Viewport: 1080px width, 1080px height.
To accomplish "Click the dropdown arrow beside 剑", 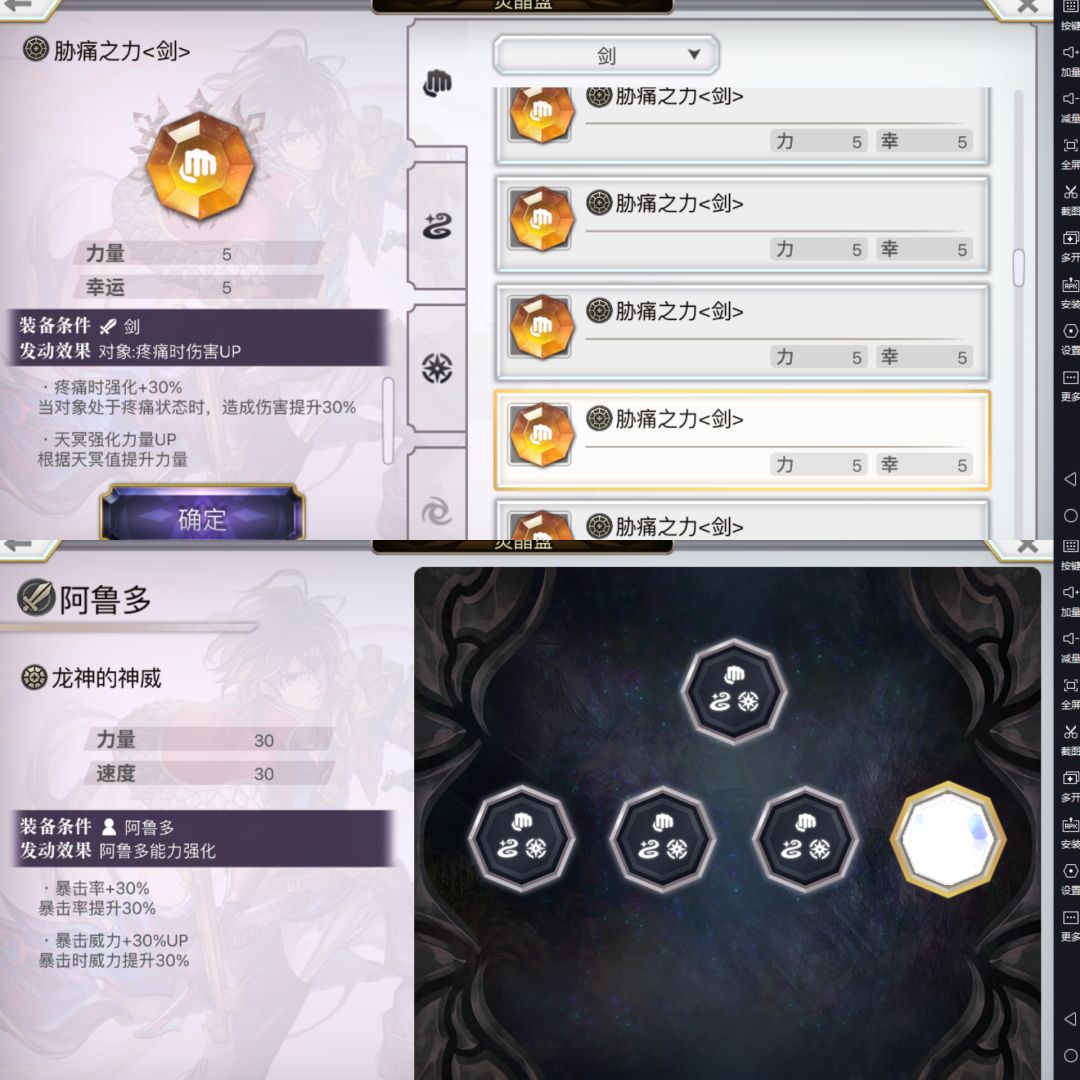I will 694,54.
